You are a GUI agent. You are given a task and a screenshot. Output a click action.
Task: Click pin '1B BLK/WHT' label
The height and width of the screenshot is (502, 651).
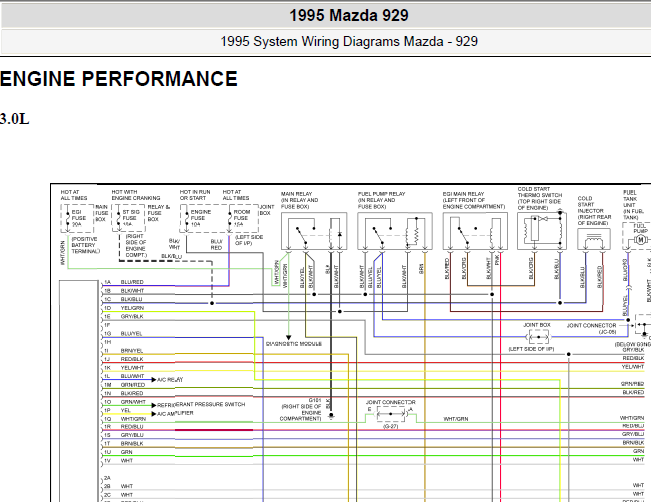click(x=124, y=291)
